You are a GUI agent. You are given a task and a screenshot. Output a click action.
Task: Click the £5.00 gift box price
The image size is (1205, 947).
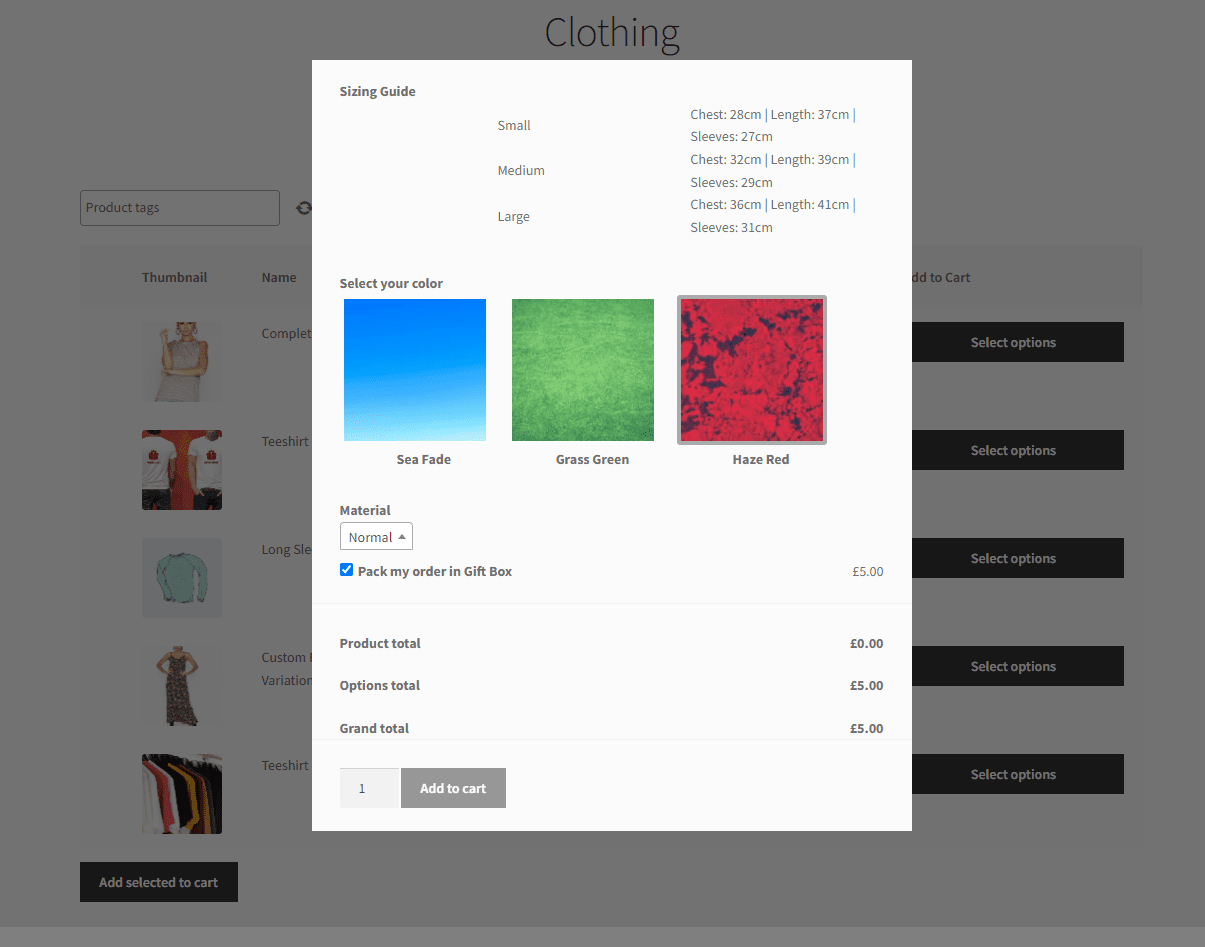(868, 572)
